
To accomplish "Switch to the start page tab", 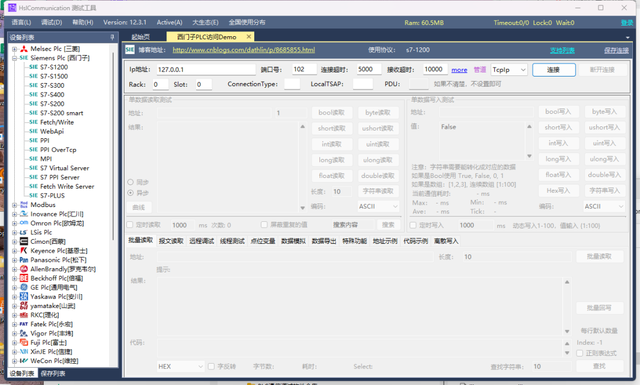I will click(141, 37).
